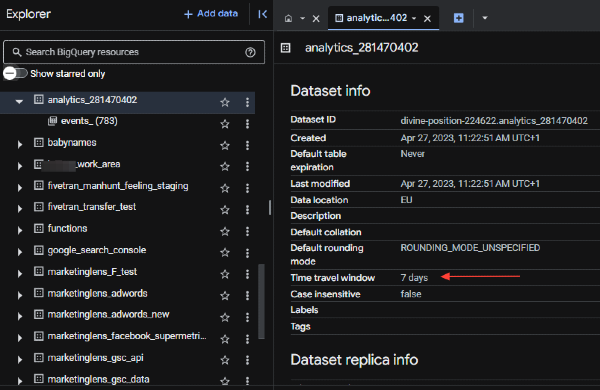
Task: Click the Add data button
Action: pyautogui.click(x=211, y=14)
